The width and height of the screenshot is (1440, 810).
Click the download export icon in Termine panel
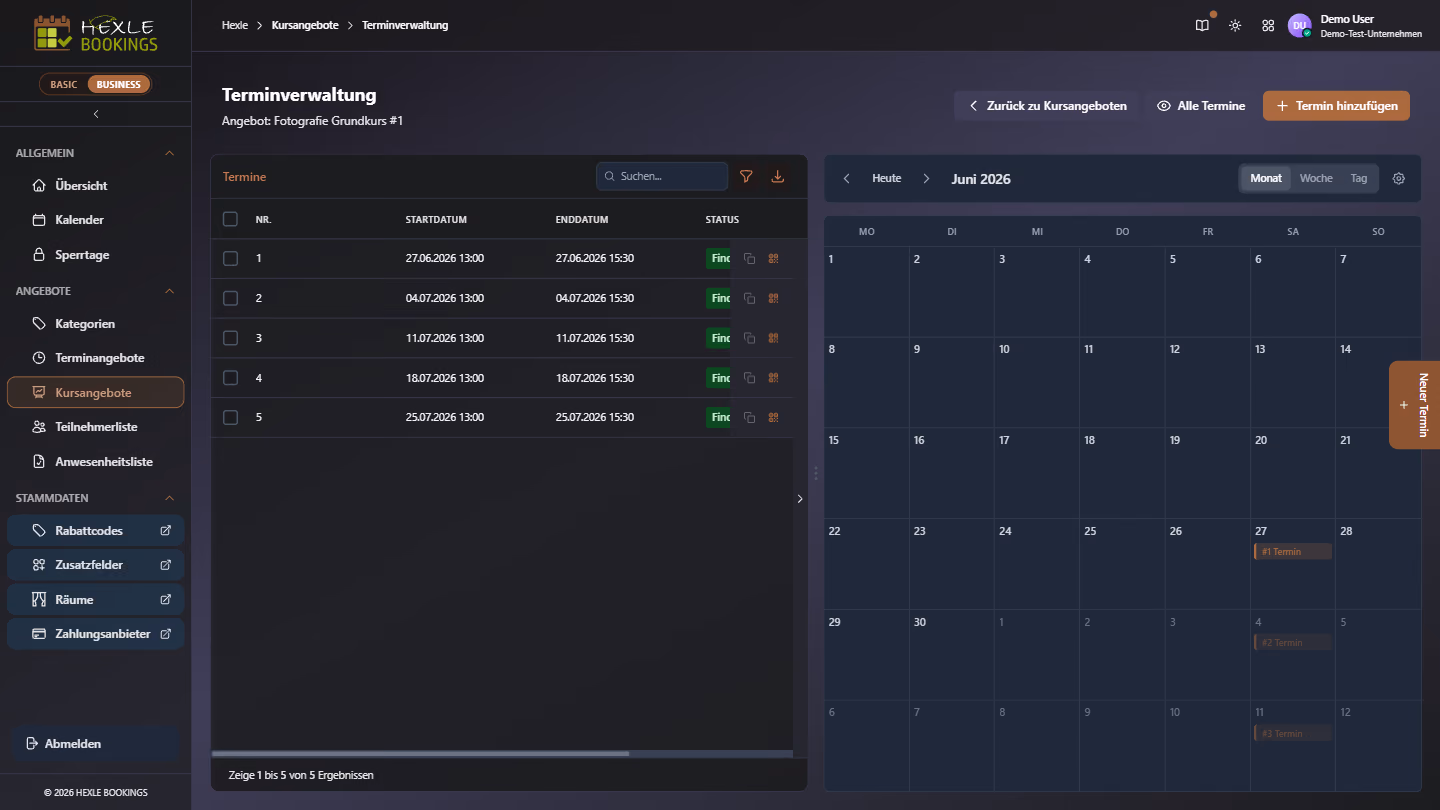[x=778, y=176]
